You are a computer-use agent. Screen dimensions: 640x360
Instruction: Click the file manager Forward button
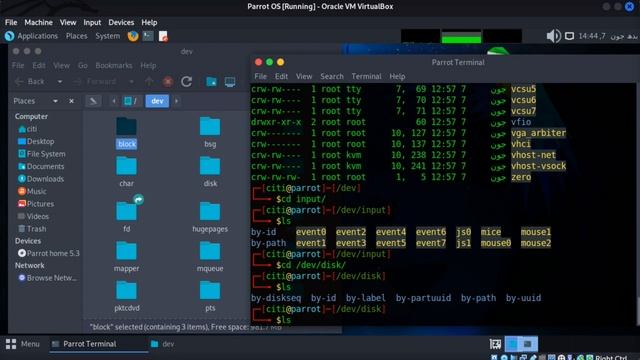[x=96, y=82]
